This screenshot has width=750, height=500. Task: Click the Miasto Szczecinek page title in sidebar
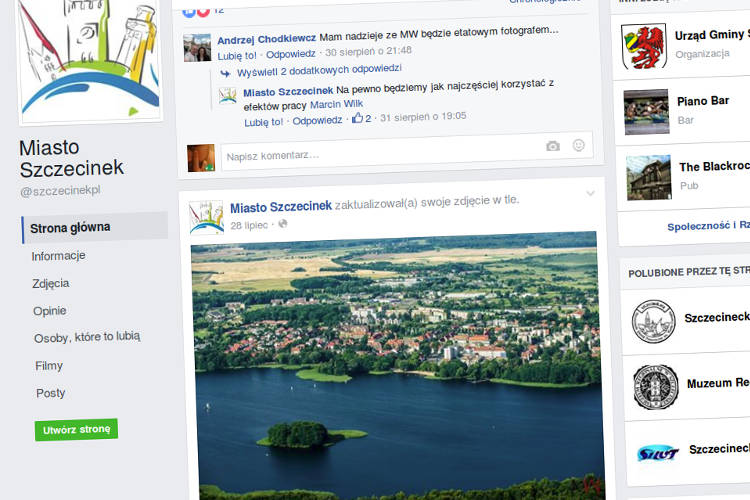[x=72, y=158]
